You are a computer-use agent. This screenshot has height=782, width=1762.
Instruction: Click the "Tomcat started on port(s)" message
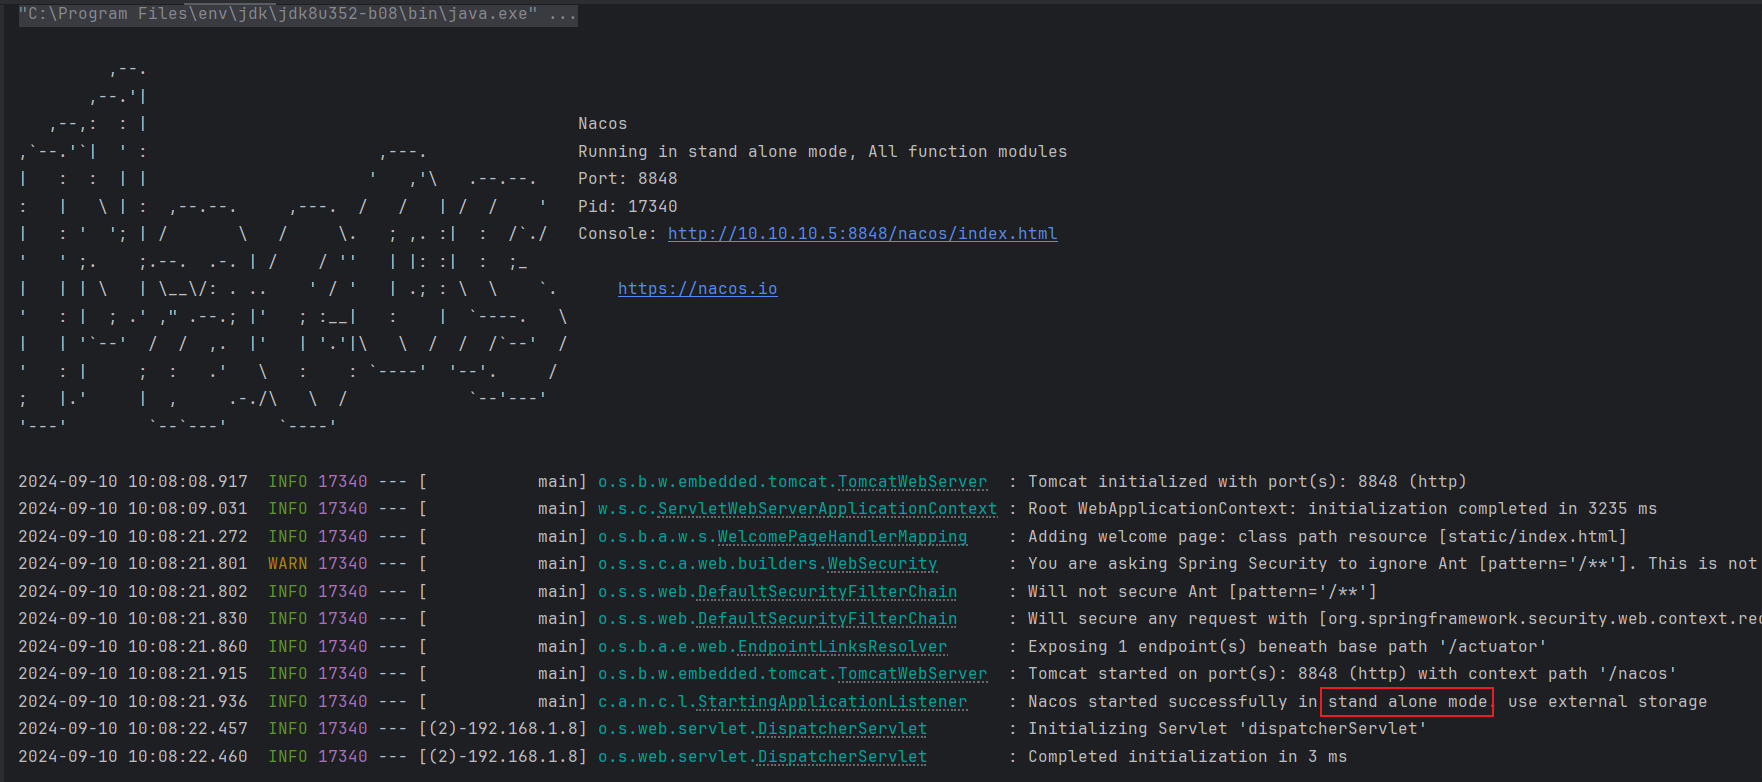coord(1352,674)
